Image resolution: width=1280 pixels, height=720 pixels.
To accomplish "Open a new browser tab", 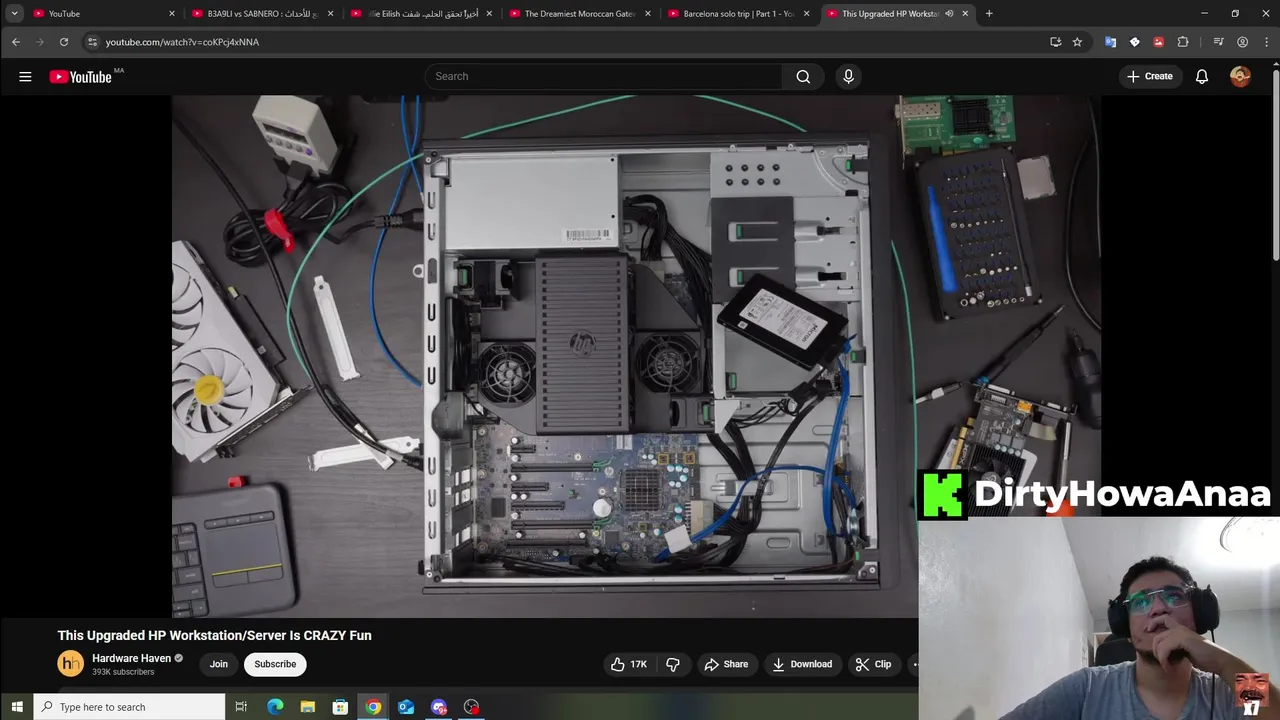I will (989, 13).
